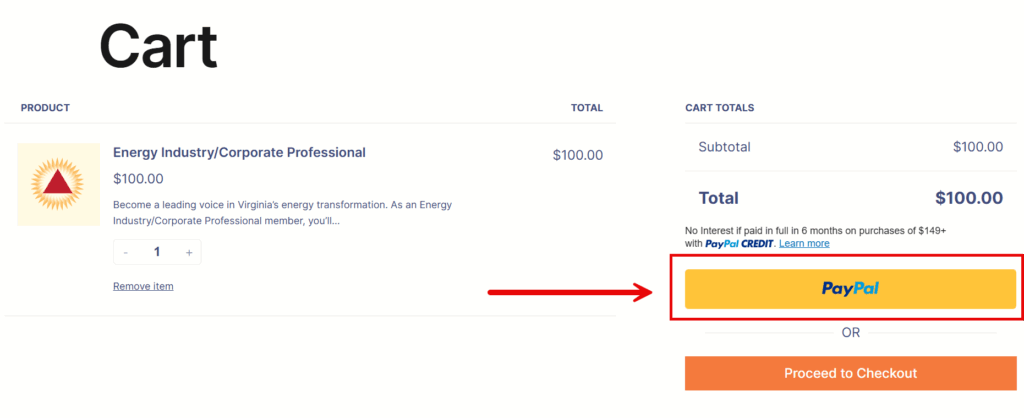Click the product description text about Virginia's energy
The width and height of the screenshot is (1024, 418).
[x=282, y=213]
